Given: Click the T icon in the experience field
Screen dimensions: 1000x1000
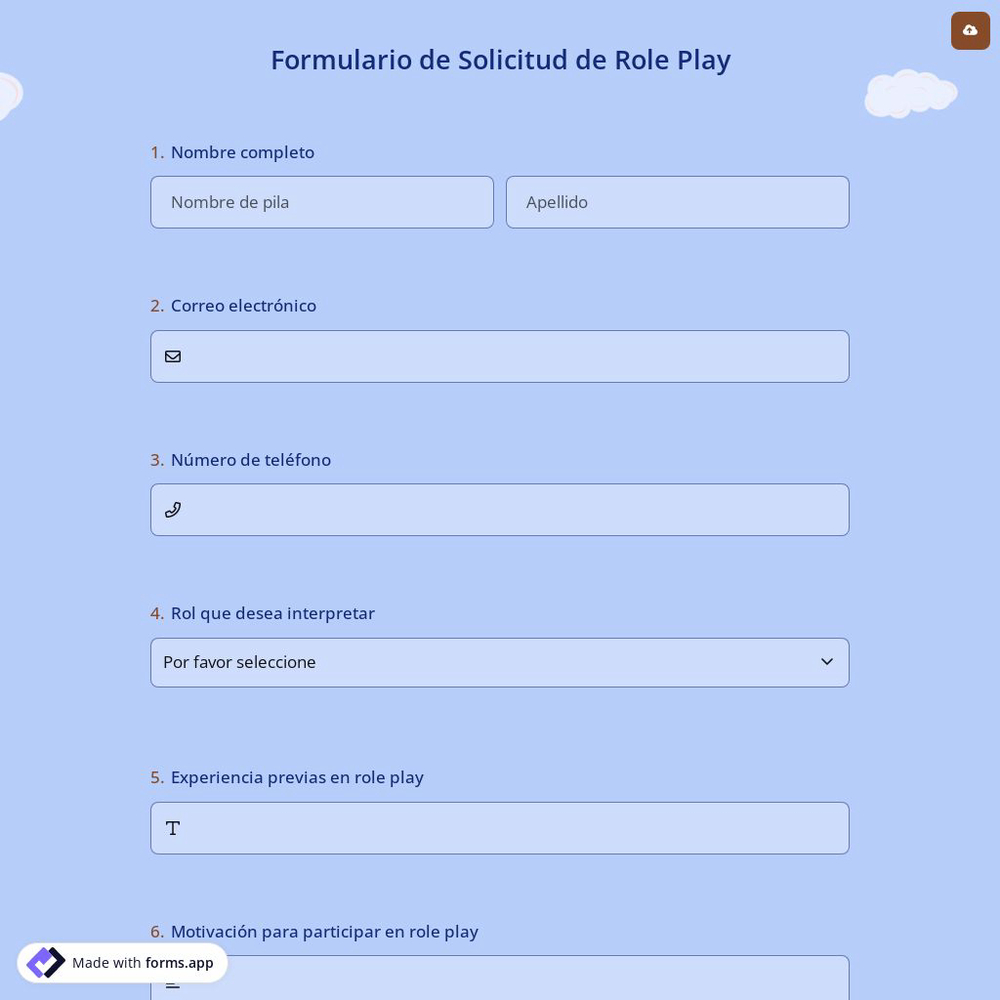Looking at the screenshot, I should pyautogui.click(x=173, y=828).
